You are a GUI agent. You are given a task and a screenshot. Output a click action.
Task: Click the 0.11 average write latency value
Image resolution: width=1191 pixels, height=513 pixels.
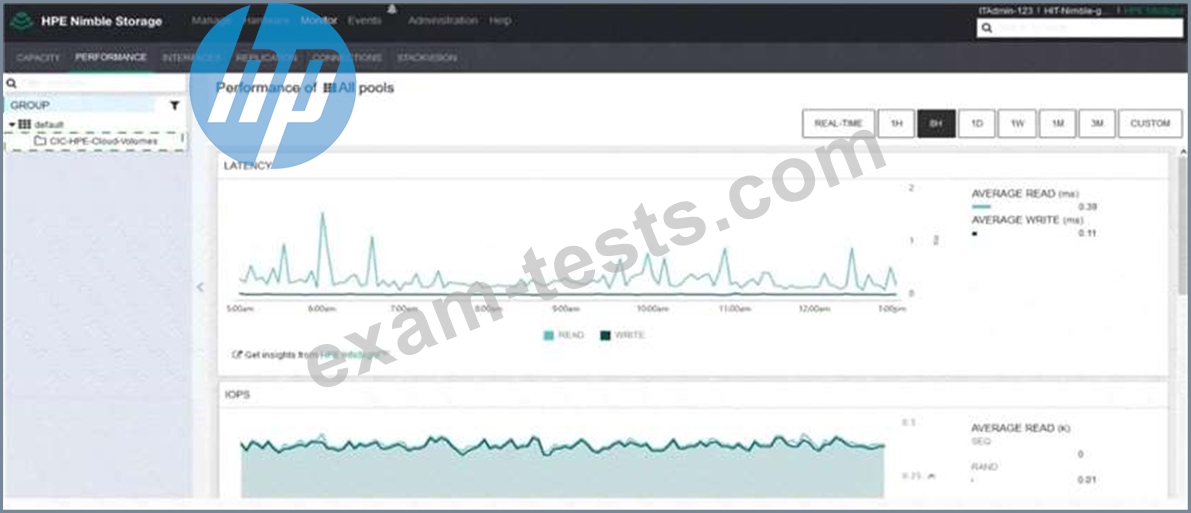tap(1087, 233)
